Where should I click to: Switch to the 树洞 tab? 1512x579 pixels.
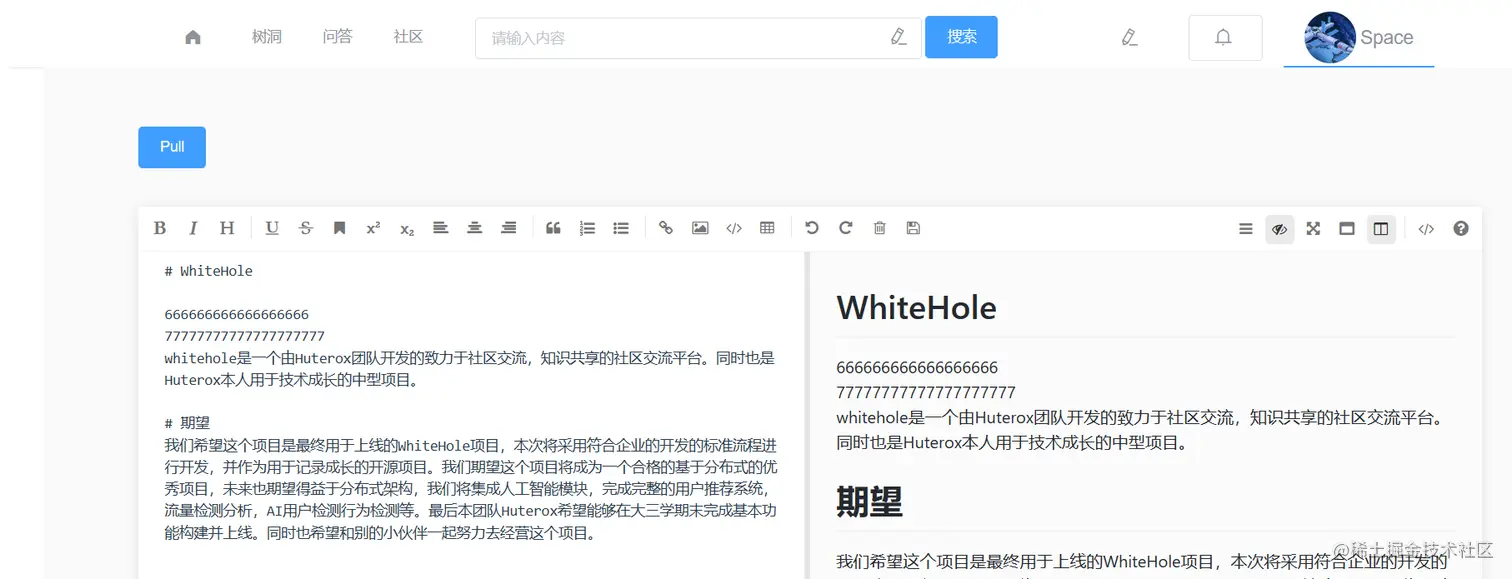tap(267, 37)
